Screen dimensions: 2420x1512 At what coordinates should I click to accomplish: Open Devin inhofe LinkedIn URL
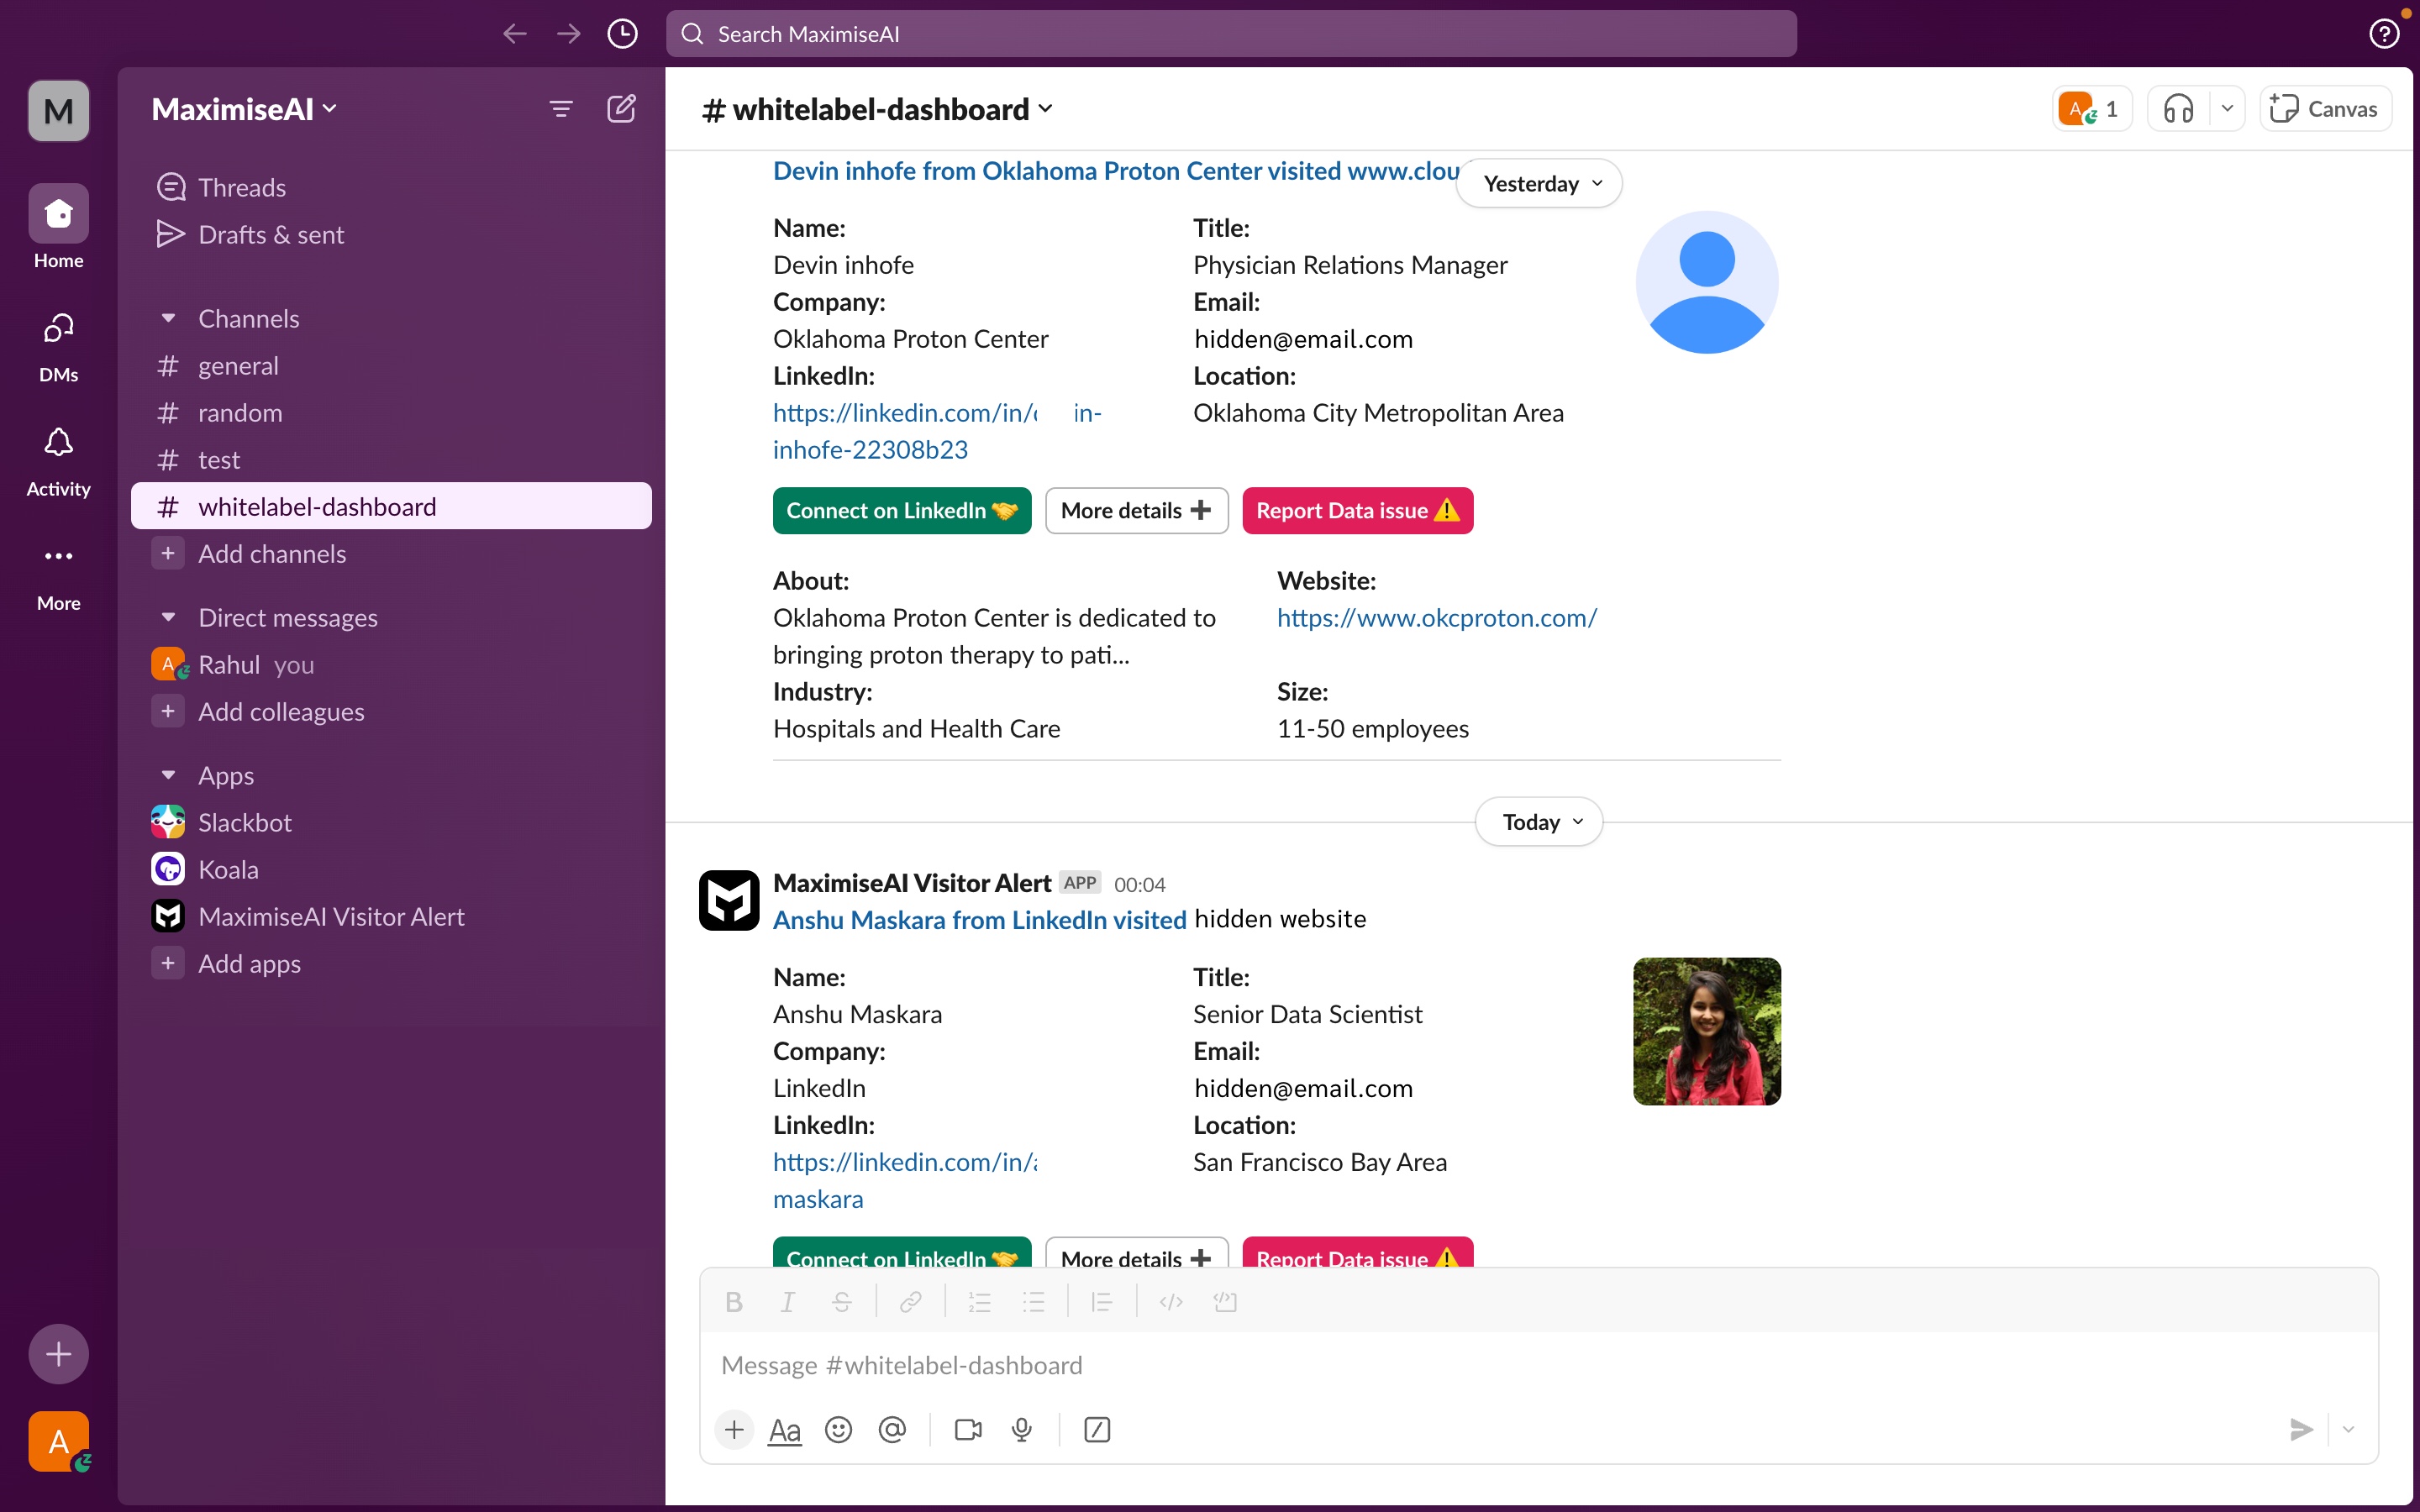click(937, 431)
